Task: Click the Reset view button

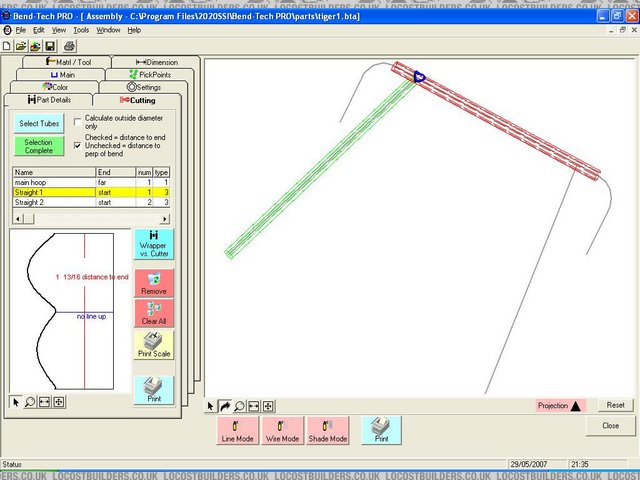Action: point(615,405)
